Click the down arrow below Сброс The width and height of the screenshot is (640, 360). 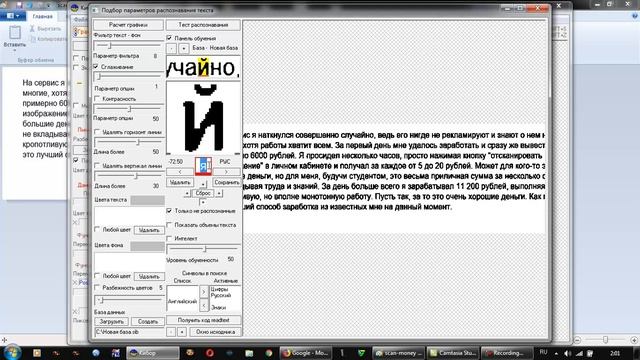(x=203, y=202)
